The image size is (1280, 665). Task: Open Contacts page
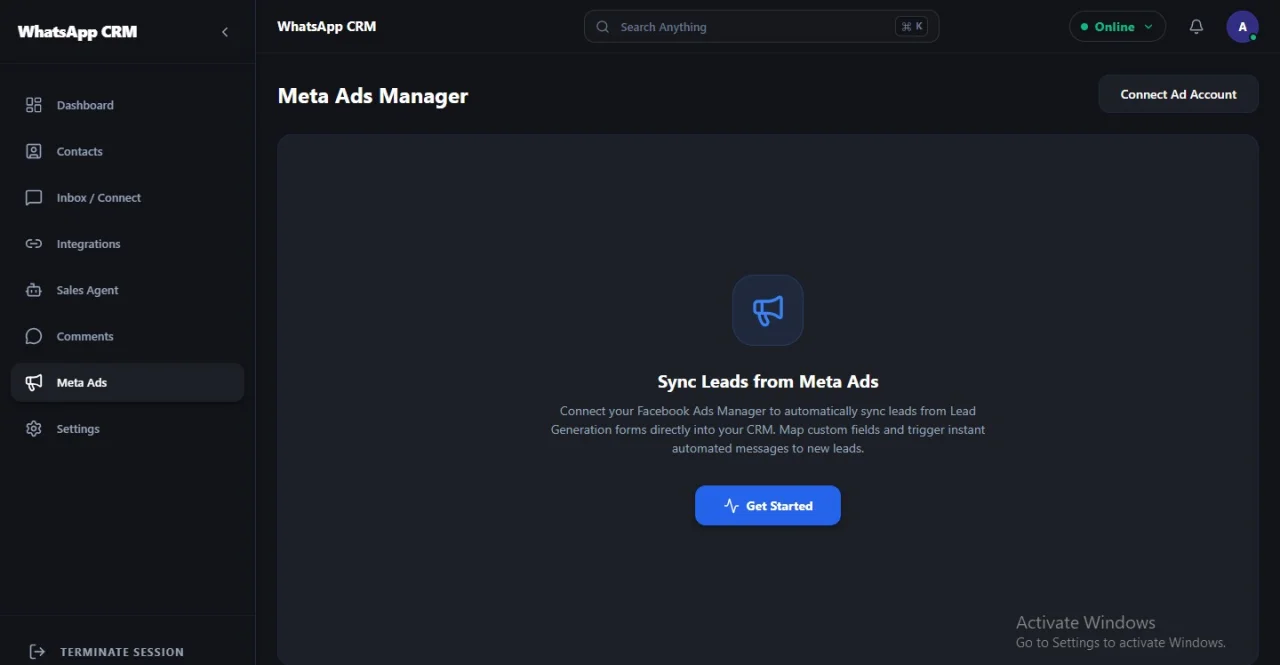click(127, 151)
